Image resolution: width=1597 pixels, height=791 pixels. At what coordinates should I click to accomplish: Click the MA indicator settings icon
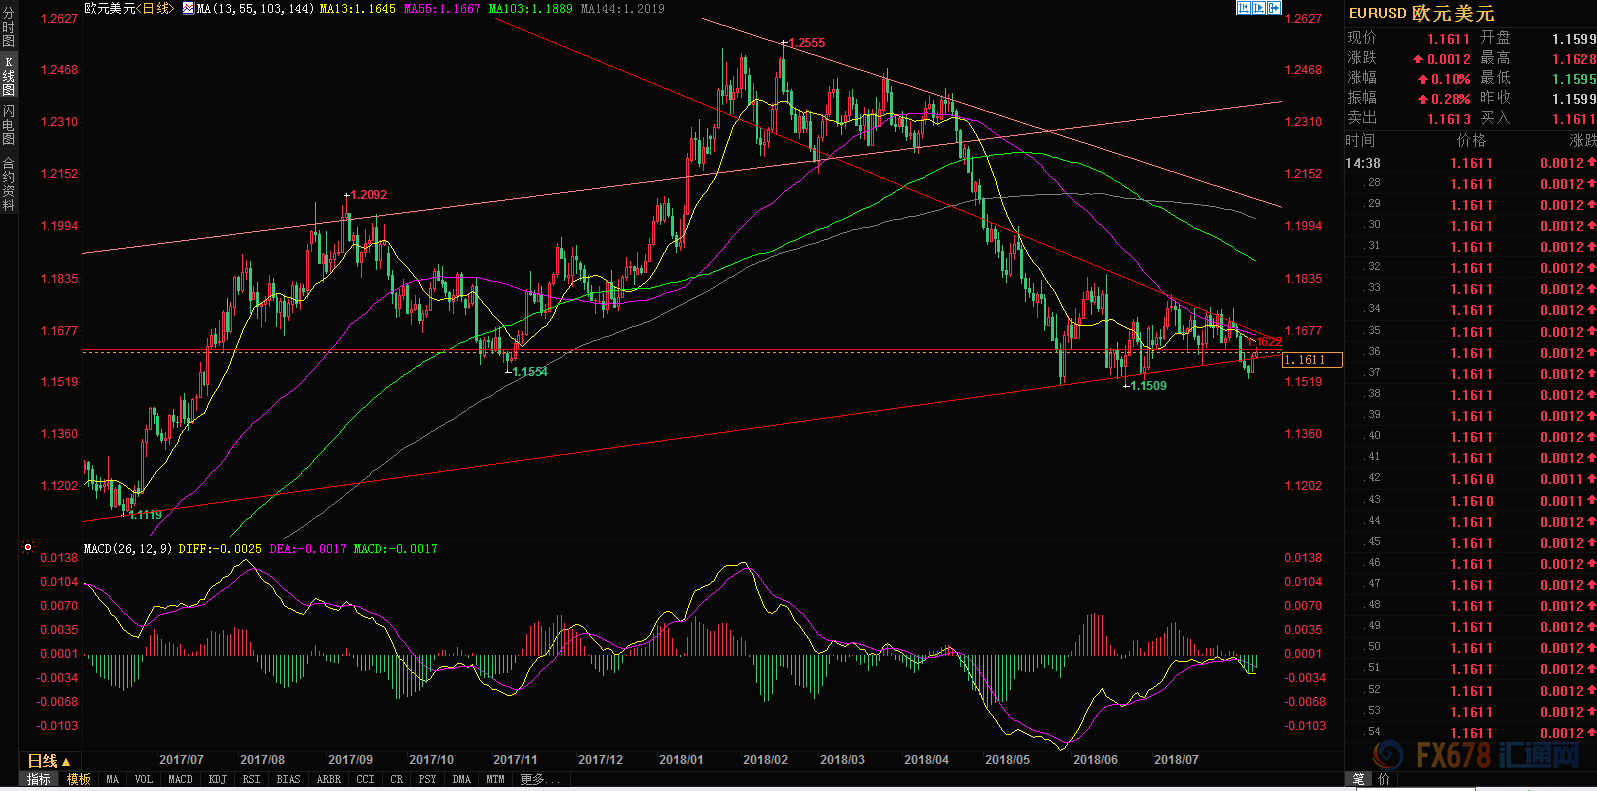pyautogui.click(x=188, y=9)
